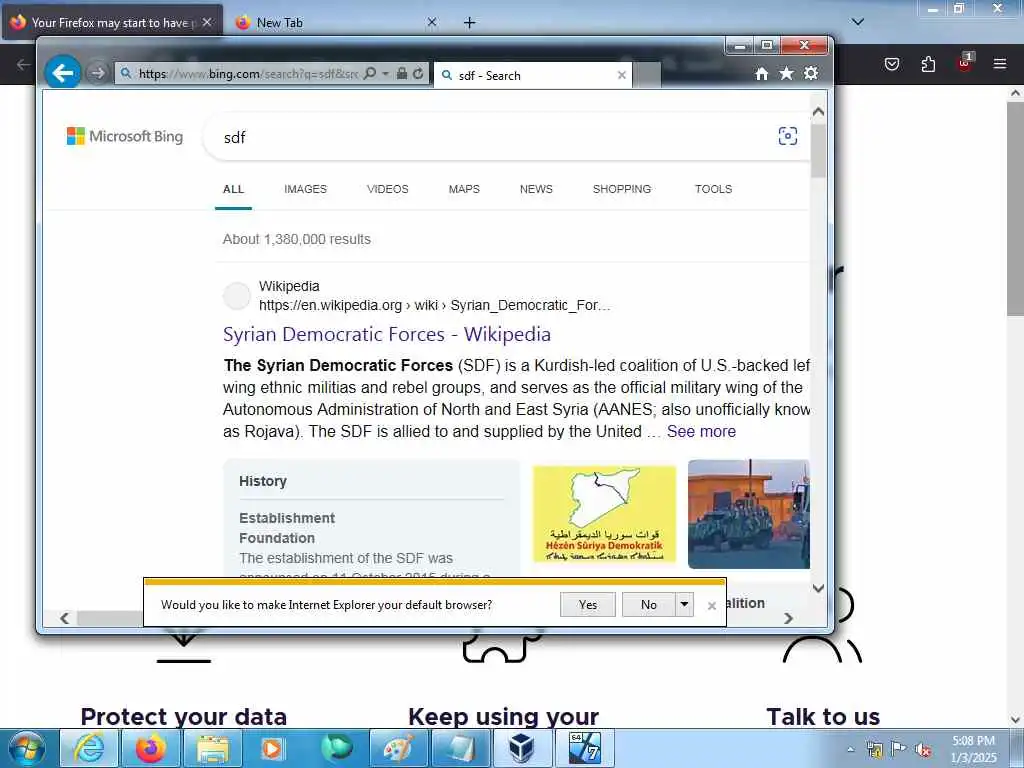This screenshot has height=768, width=1024.
Task: Click Firefox page scrollbar thumb
Action: (x=1016, y=209)
